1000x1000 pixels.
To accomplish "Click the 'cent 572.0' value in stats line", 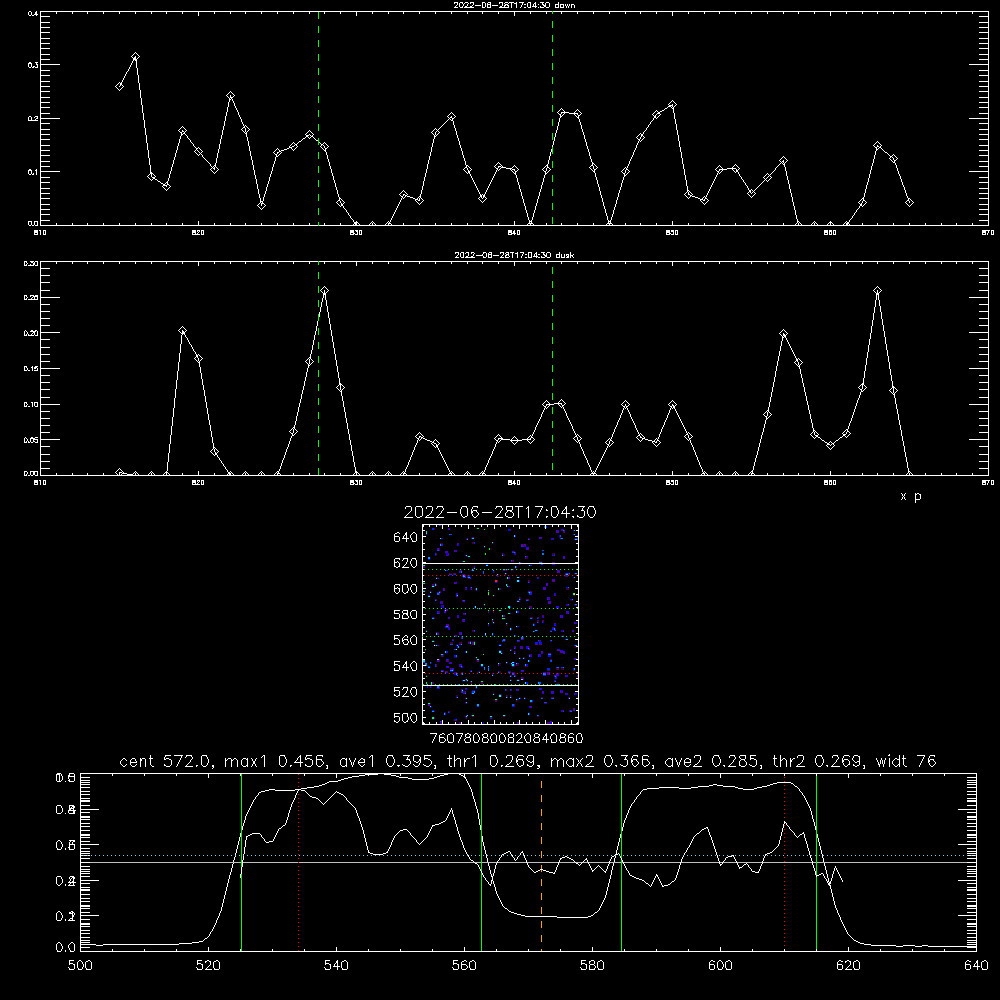I will coord(165,761).
